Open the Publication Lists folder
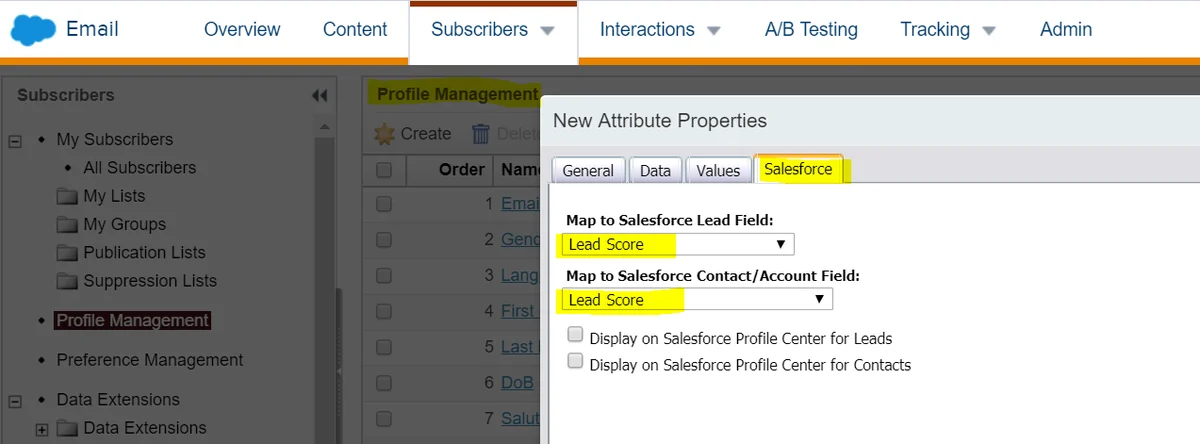1200x444 pixels. pos(68,252)
